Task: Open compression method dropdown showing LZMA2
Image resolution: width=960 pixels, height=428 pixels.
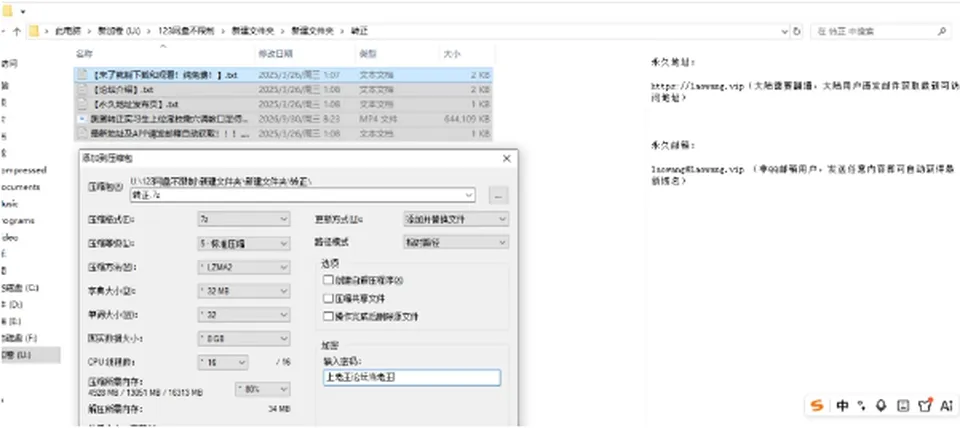Action: point(243,268)
